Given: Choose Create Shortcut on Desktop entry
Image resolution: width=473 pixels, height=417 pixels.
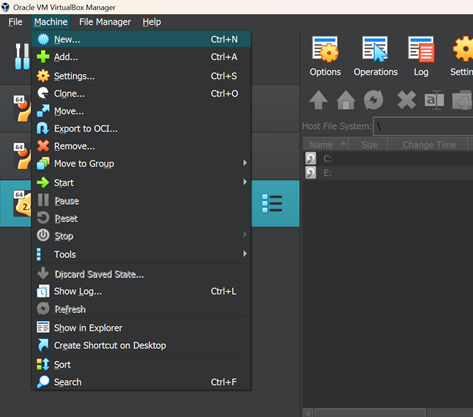Looking at the screenshot, I should 141,345.
